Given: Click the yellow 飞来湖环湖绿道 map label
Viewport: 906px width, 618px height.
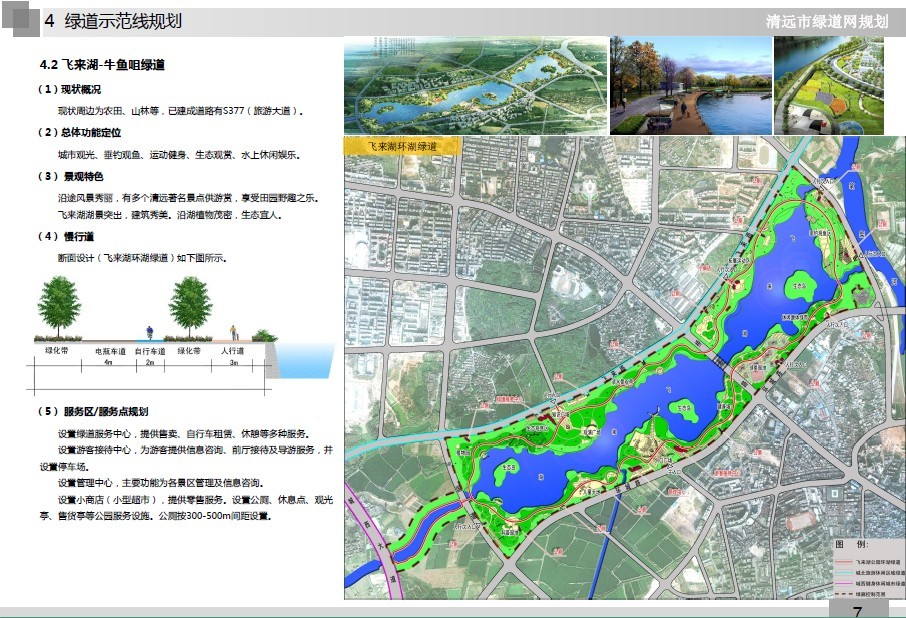Looking at the screenshot, I should tap(400, 147).
